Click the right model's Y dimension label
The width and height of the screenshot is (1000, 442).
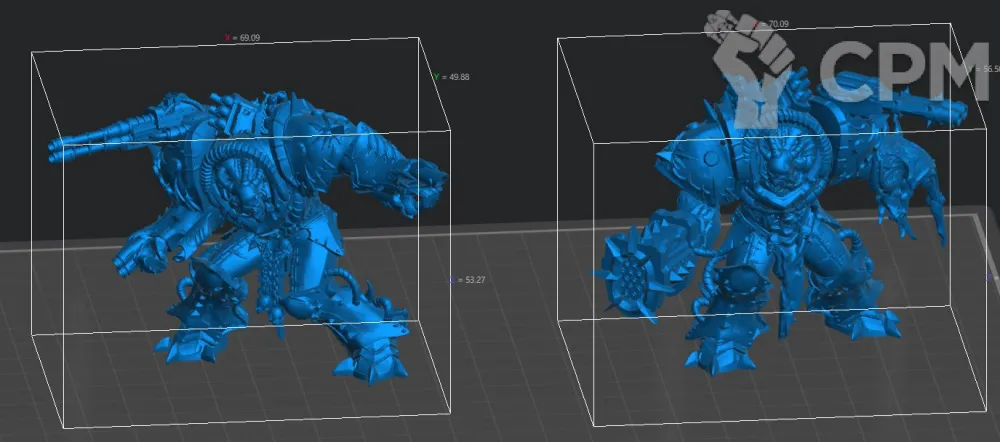(x=985, y=69)
